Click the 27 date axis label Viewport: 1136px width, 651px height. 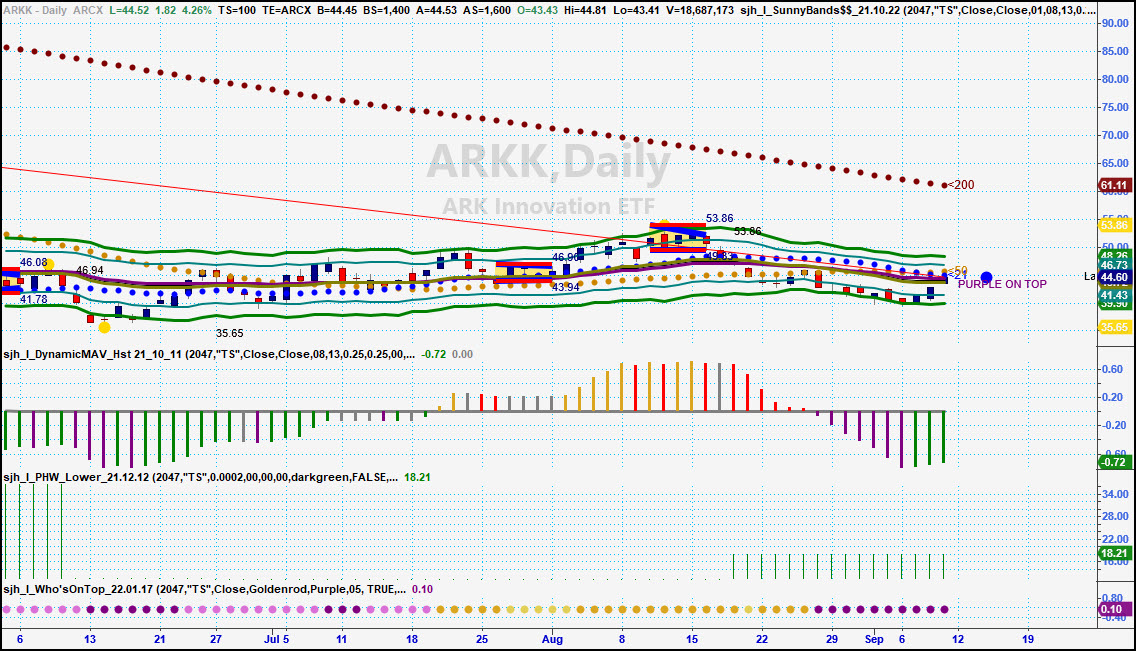(x=216, y=639)
